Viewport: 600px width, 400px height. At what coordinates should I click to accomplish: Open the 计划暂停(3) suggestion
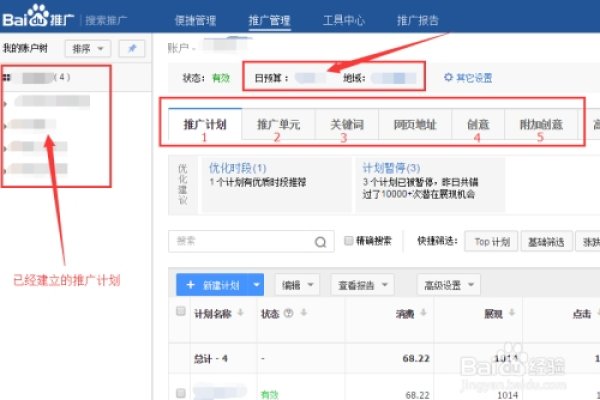[x=391, y=168]
